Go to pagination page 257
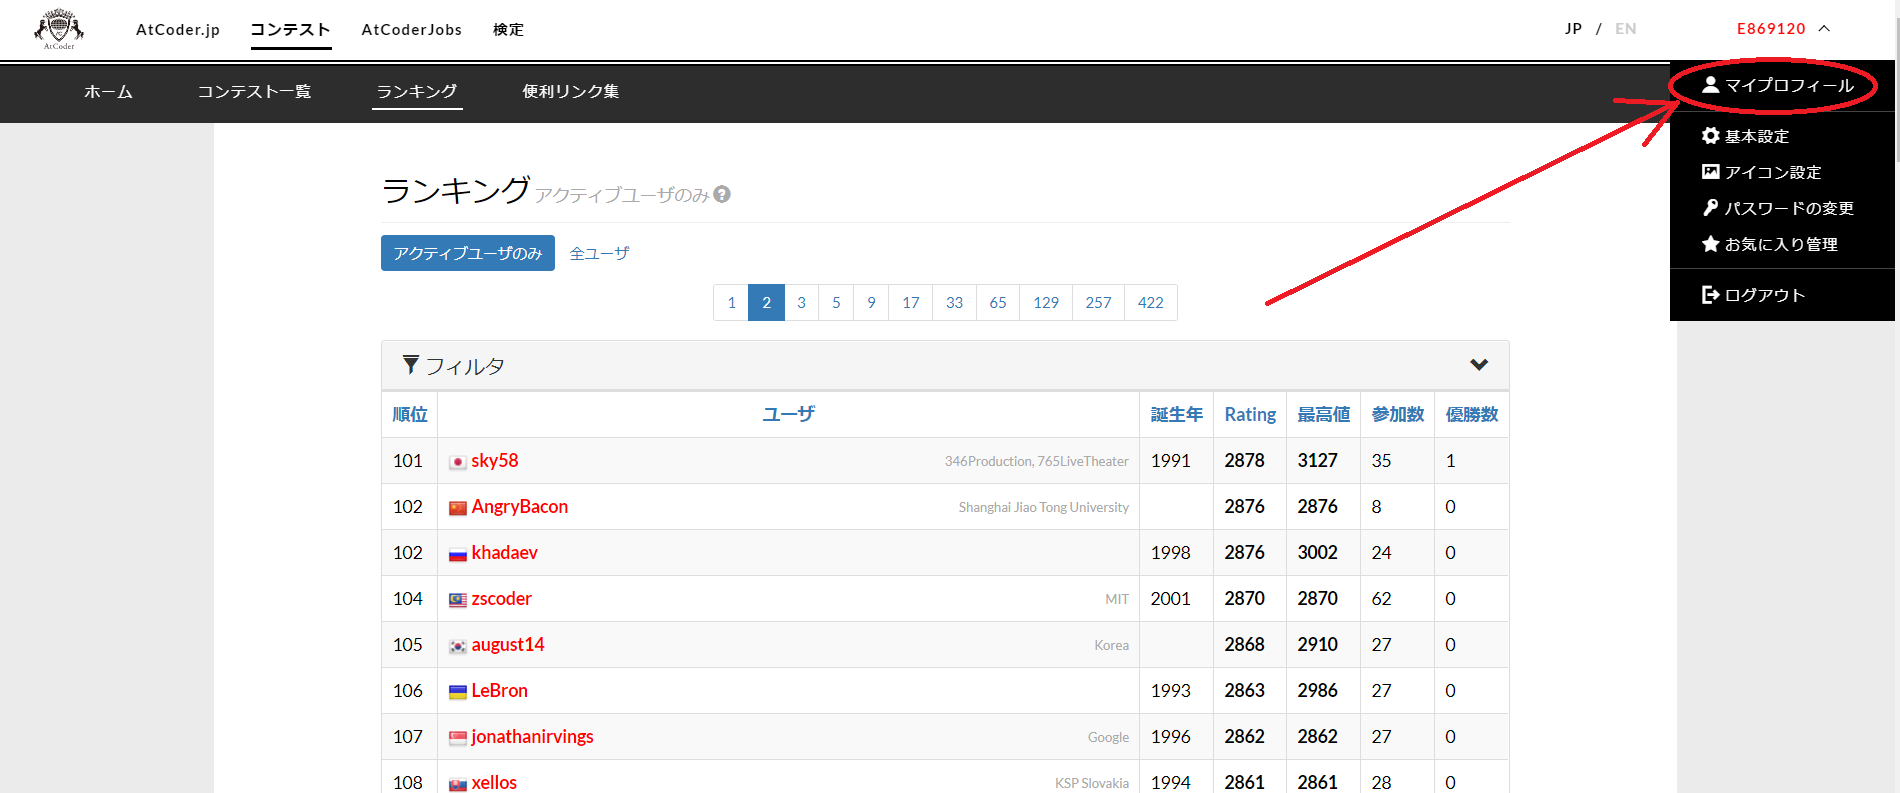 tap(1098, 302)
